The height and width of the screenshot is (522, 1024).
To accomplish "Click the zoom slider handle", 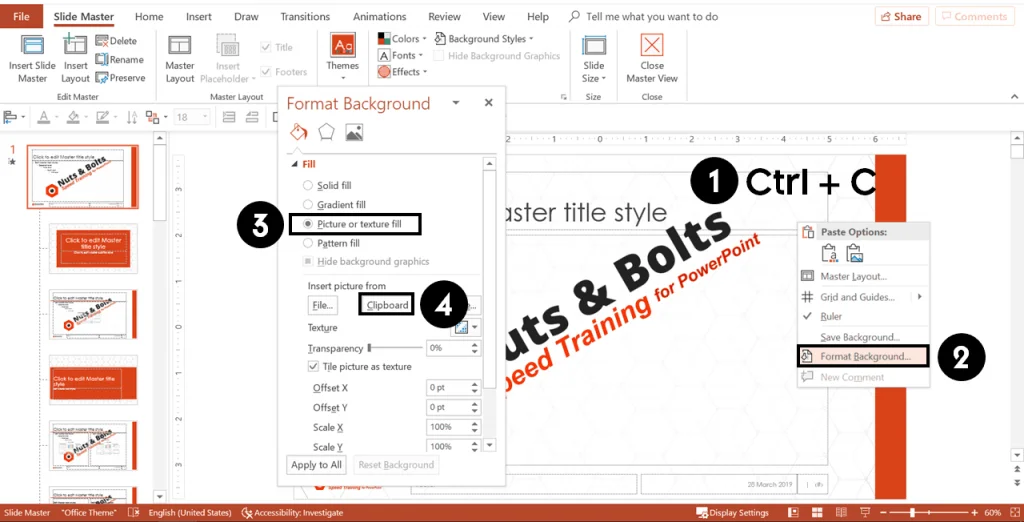I will pos(912,513).
